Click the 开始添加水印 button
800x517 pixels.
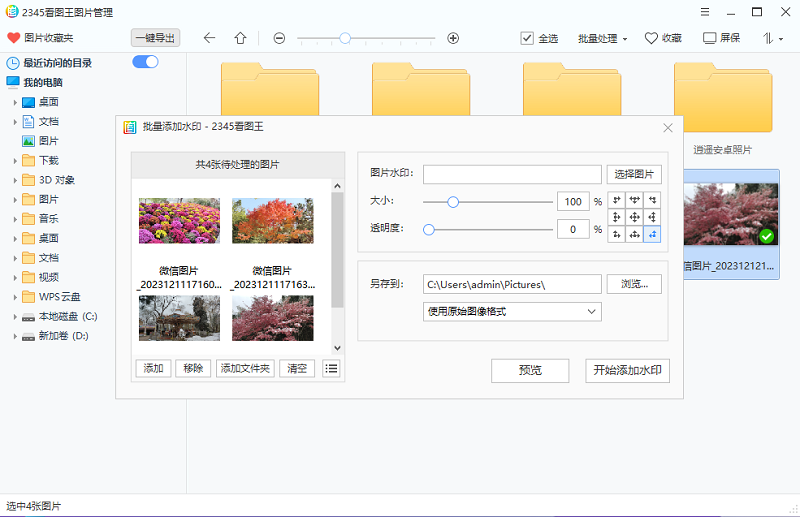(x=626, y=370)
